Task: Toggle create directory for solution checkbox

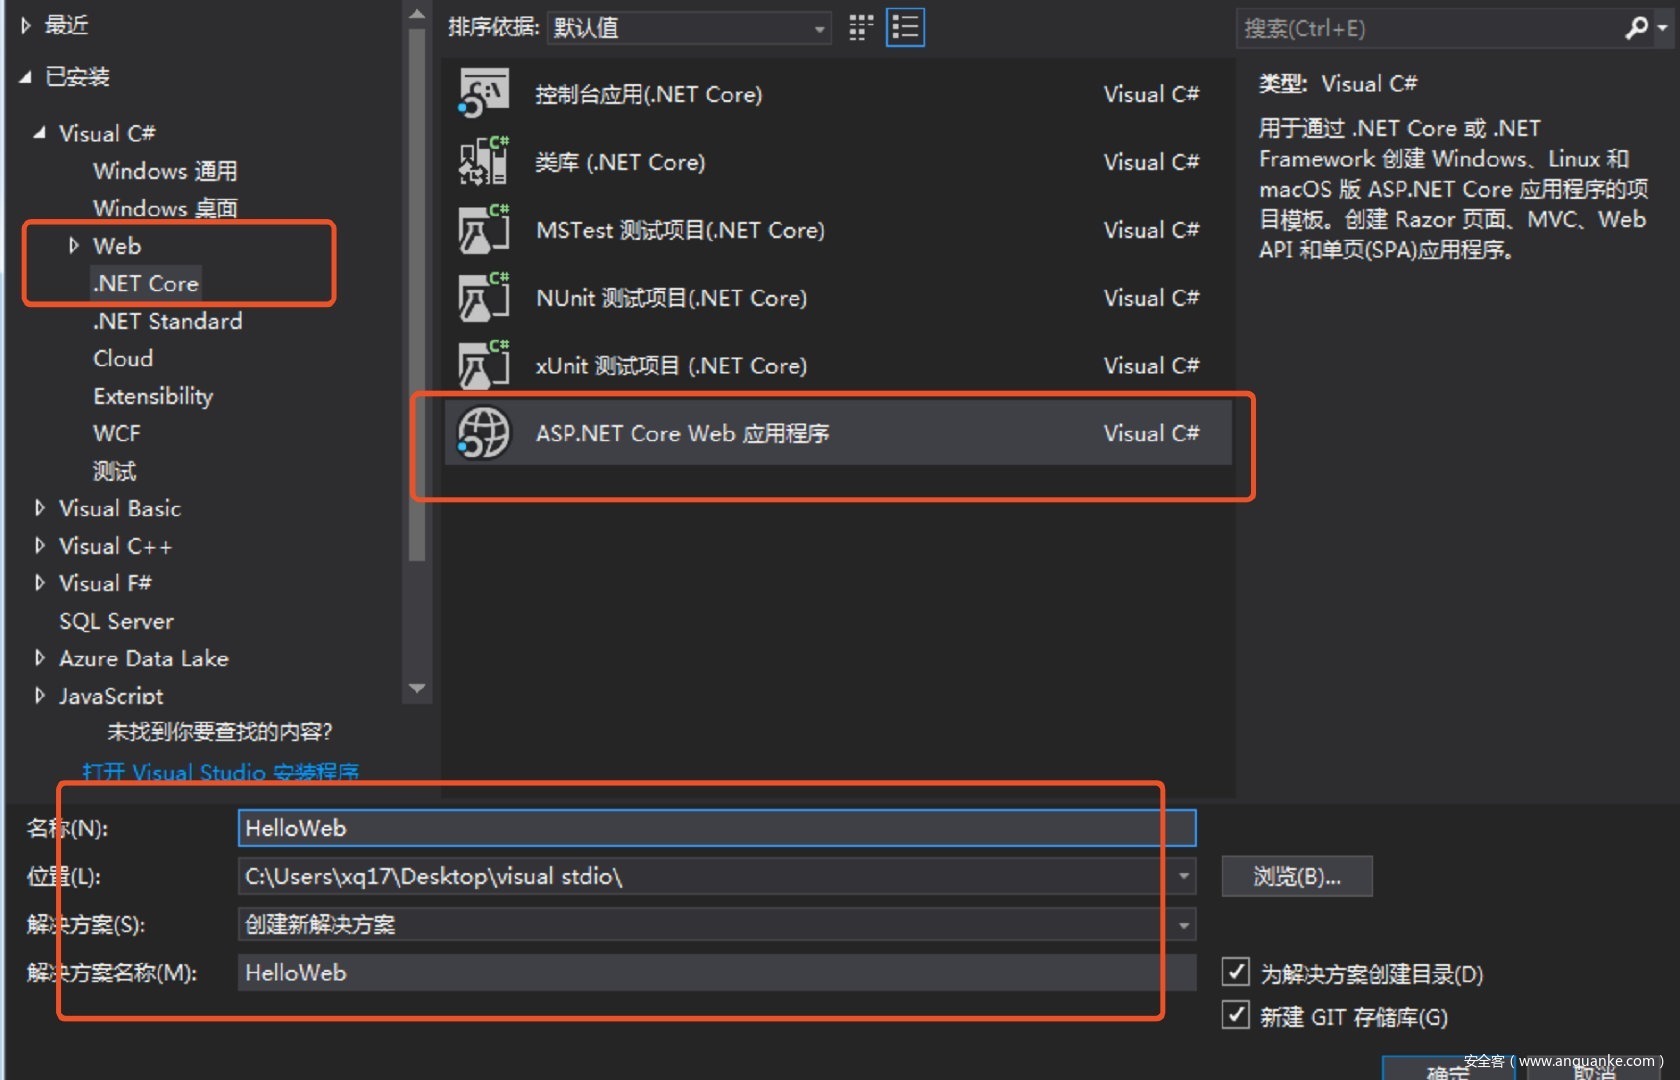Action: (x=1236, y=972)
